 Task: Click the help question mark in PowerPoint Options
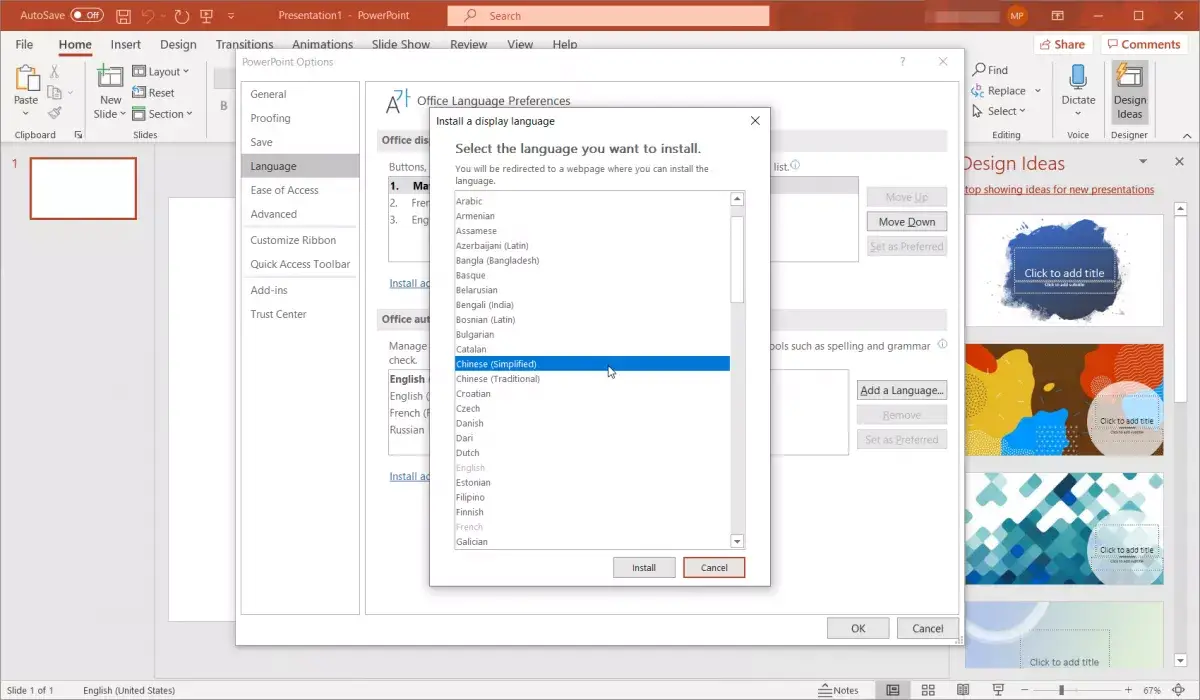(903, 62)
